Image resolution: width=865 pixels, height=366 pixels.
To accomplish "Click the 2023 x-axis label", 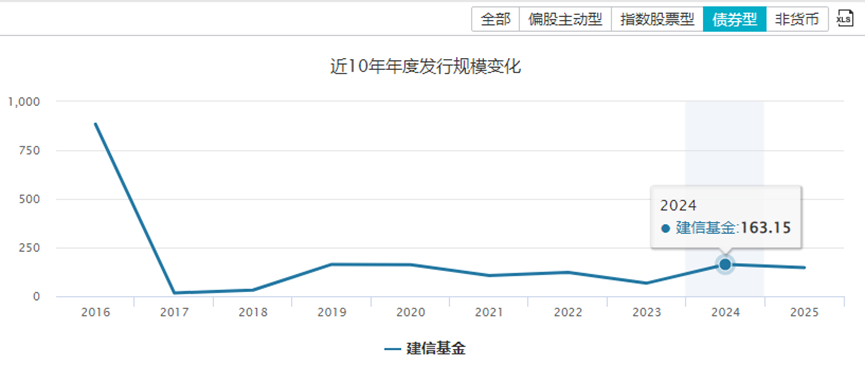I will 647,312.
